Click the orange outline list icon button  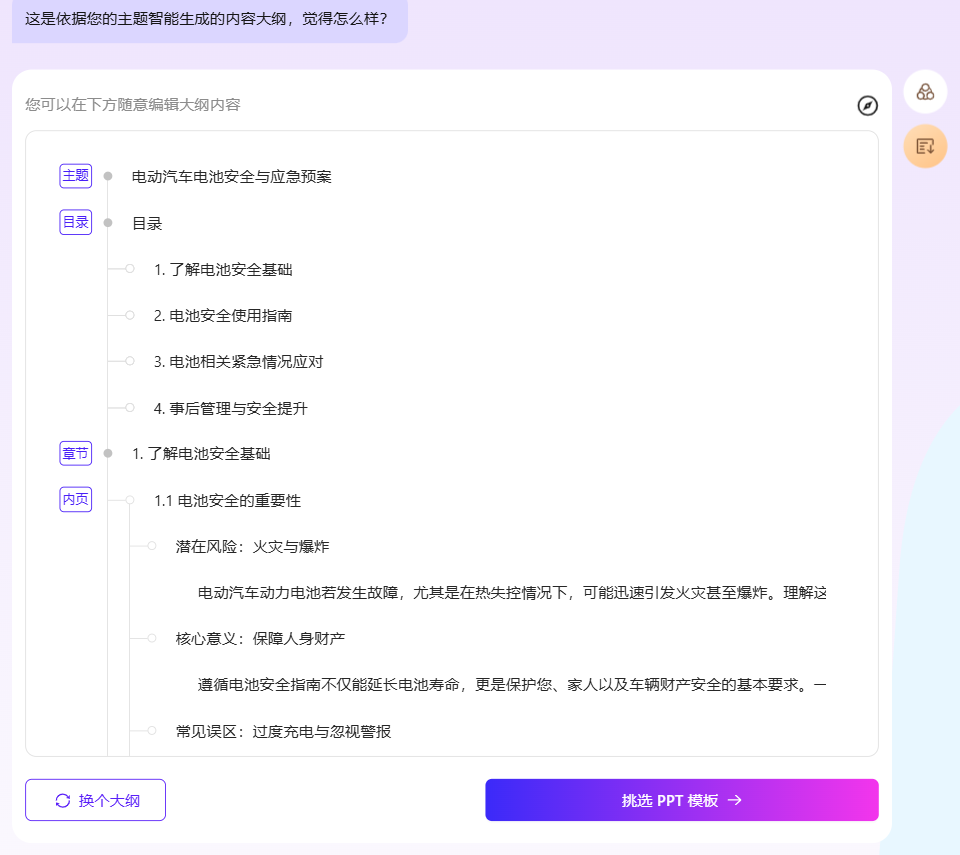pos(925,146)
